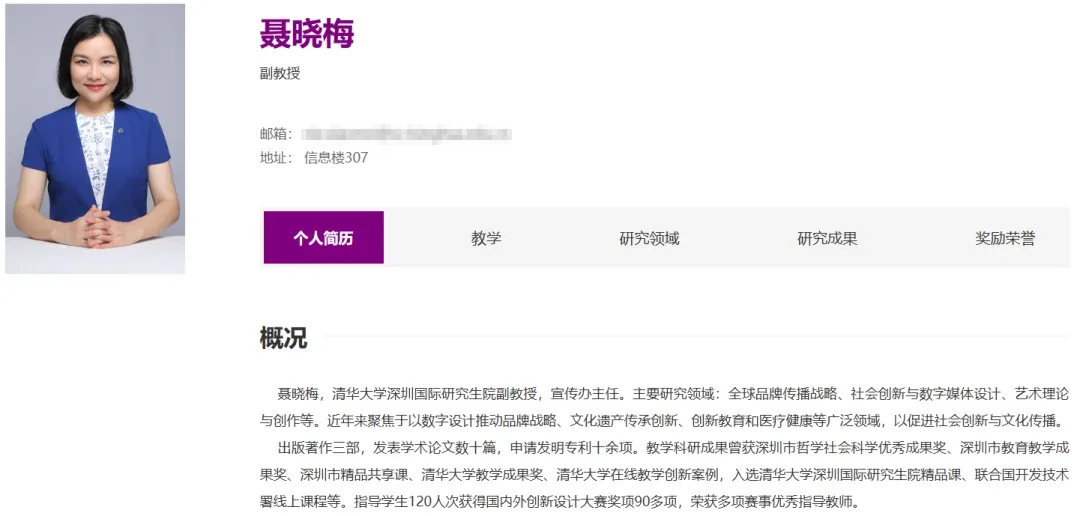Screen dimensions: 1080x516
Task: Open the 奖励荣誉 tab
Action: click(x=1005, y=239)
